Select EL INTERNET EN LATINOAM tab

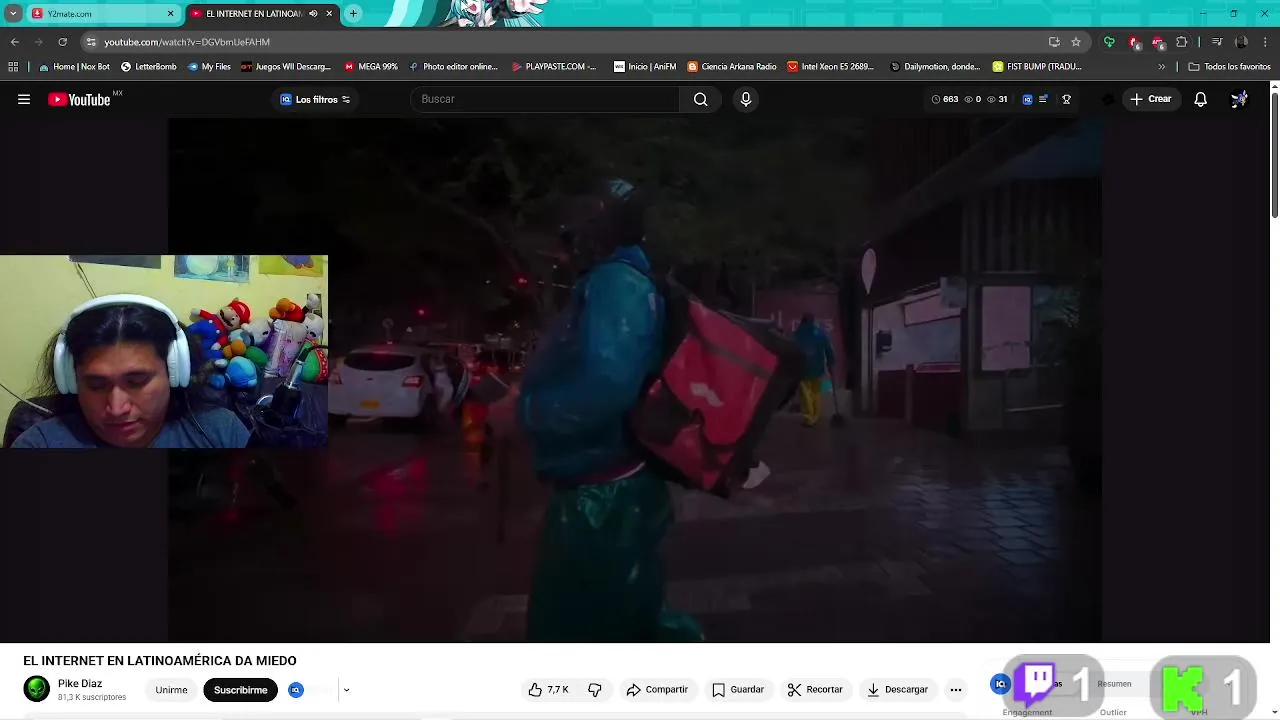tap(260, 14)
